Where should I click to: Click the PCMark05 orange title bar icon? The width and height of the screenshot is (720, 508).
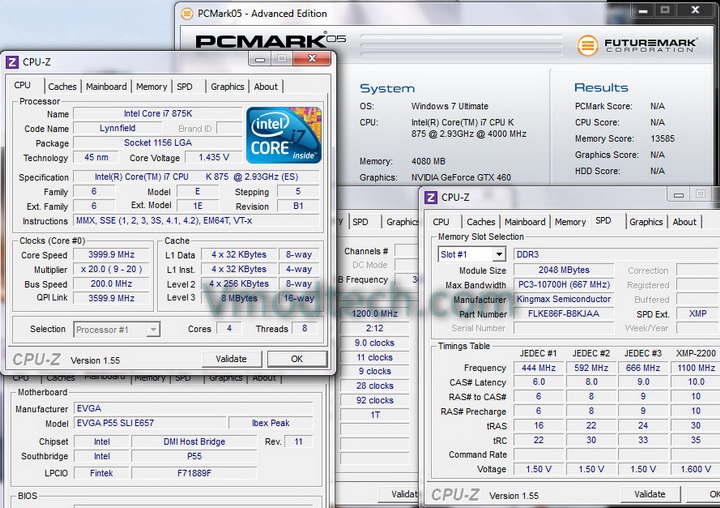(x=187, y=14)
